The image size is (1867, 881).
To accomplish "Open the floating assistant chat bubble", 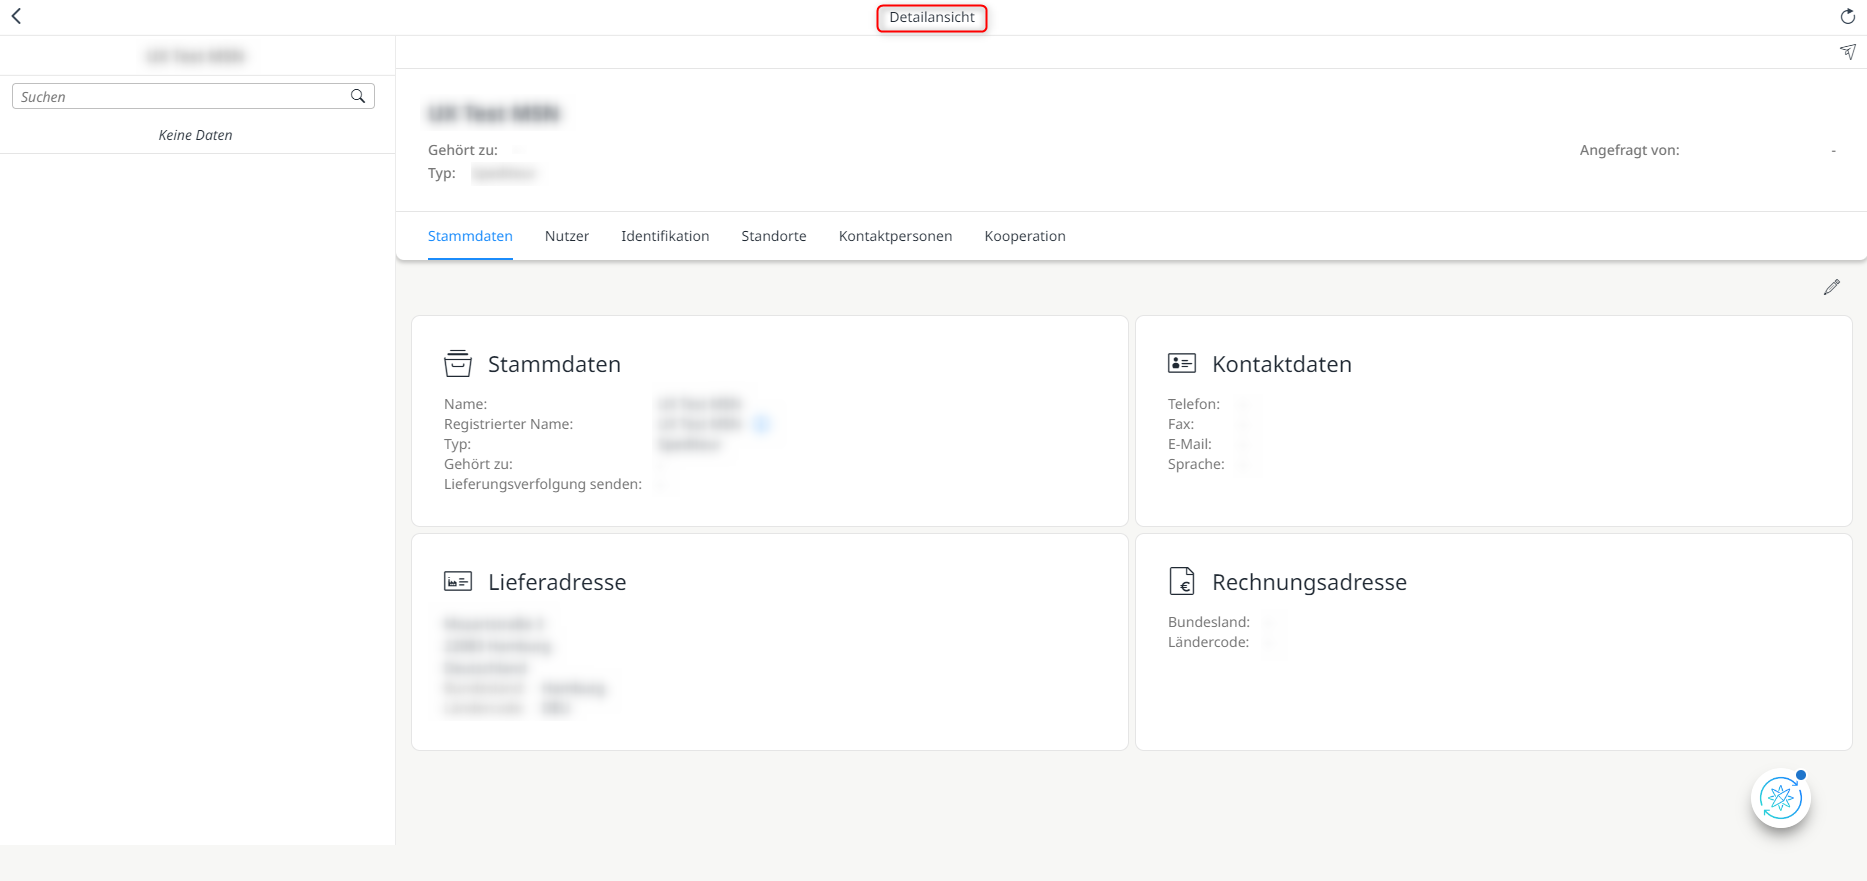I will (x=1781, y=798).
